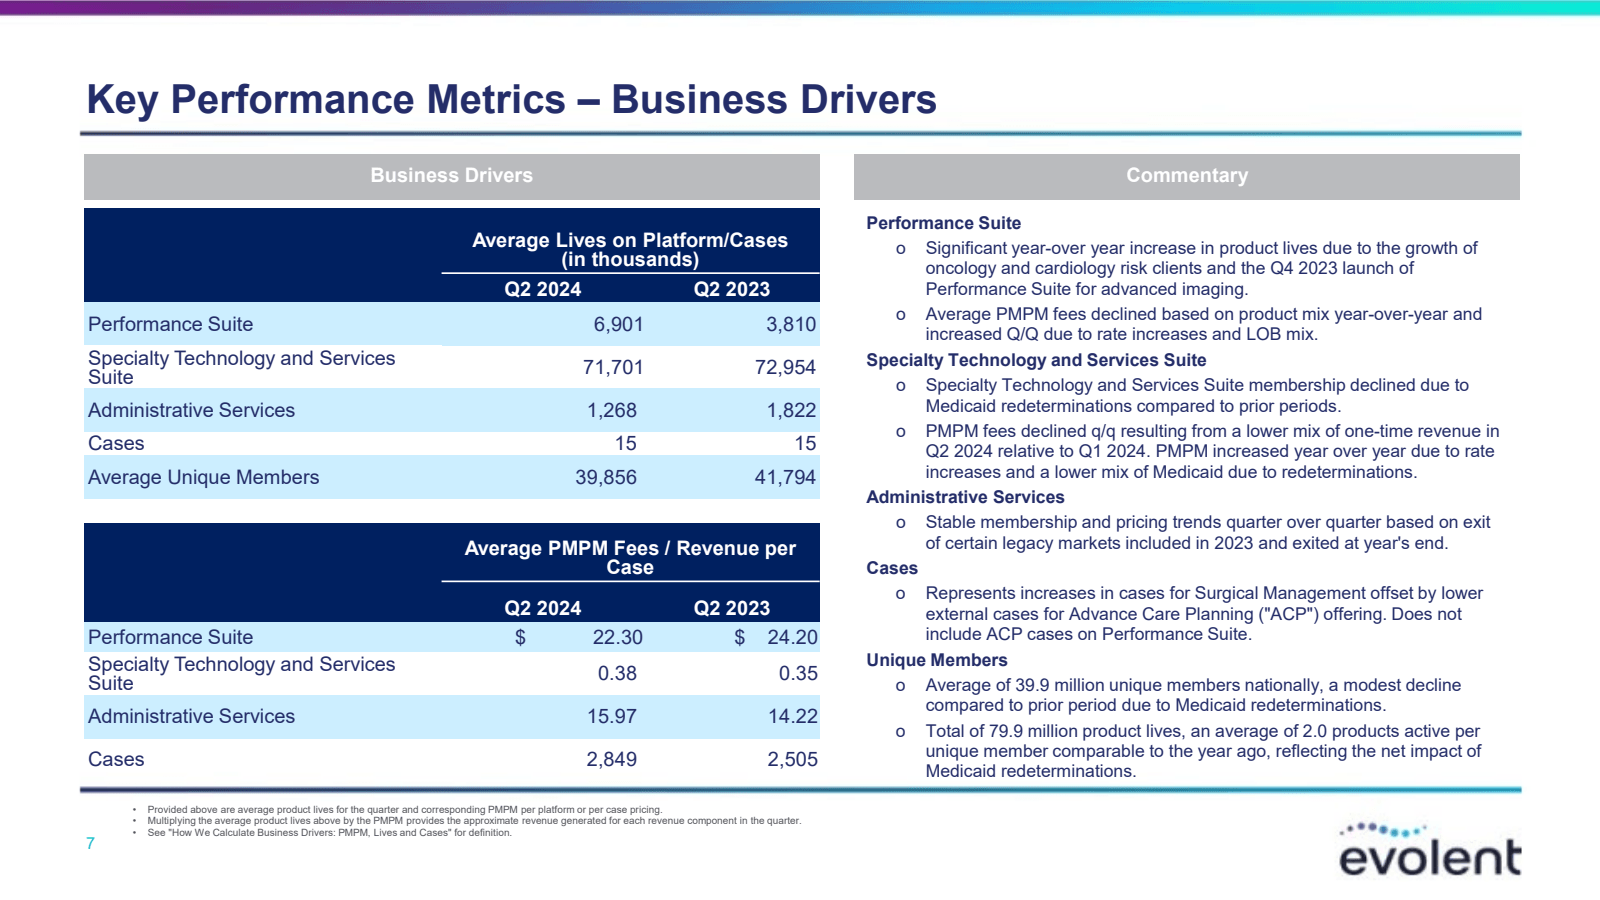Click the value 6,901
The width and height of the screenshot is (1600, 900).
pos(618,324)
